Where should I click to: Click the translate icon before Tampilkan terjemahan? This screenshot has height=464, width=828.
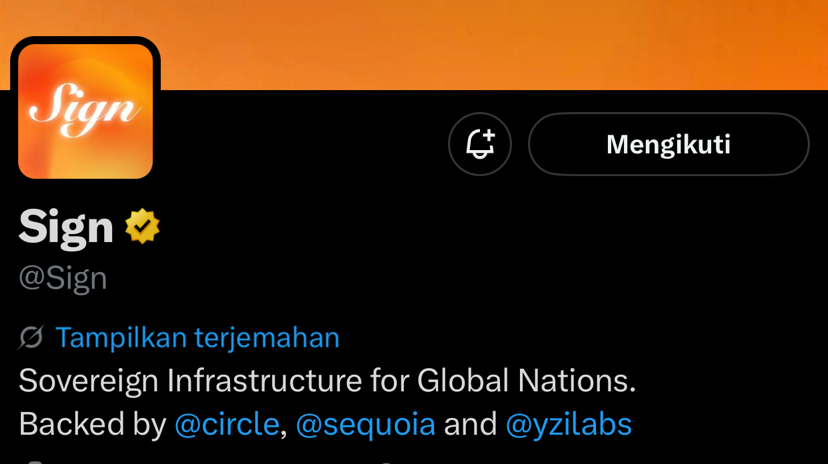coord(32,338)
